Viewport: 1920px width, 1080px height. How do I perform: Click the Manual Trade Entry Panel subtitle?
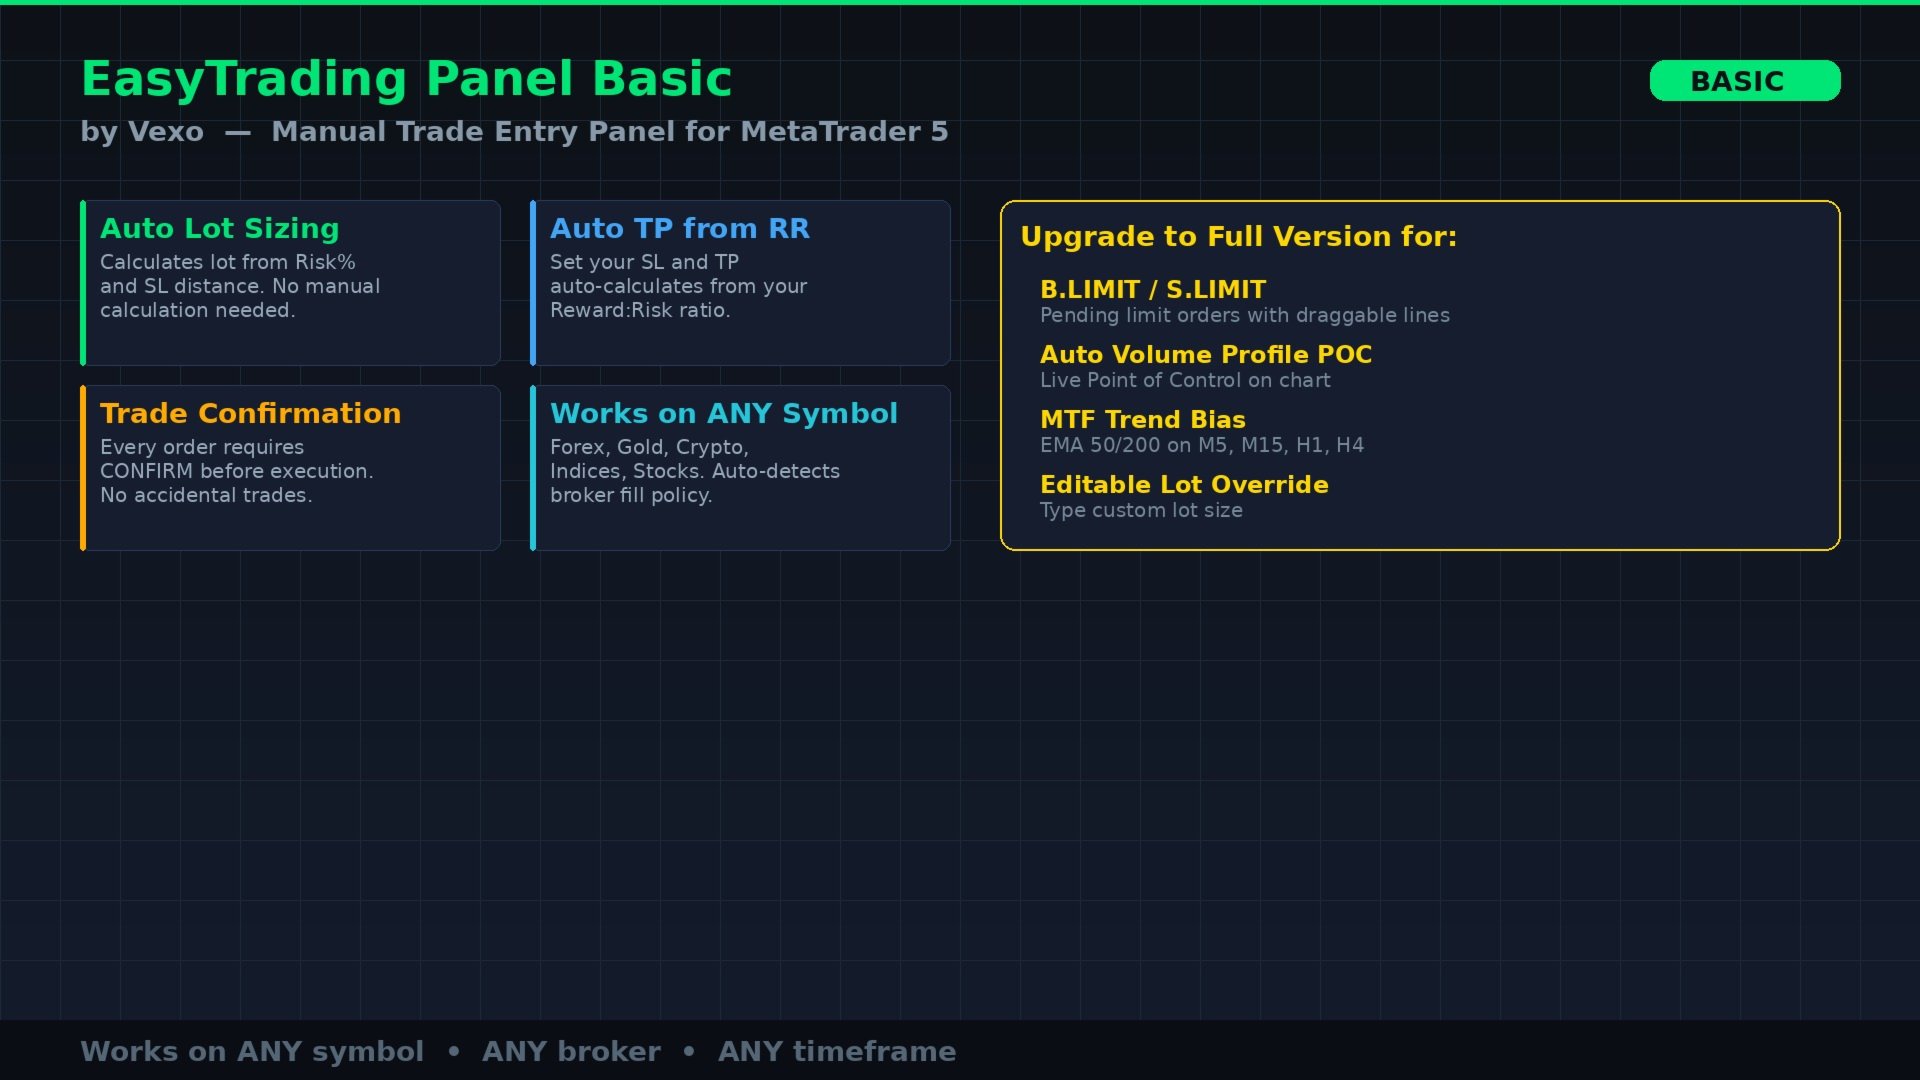click(x=609, y=132)
